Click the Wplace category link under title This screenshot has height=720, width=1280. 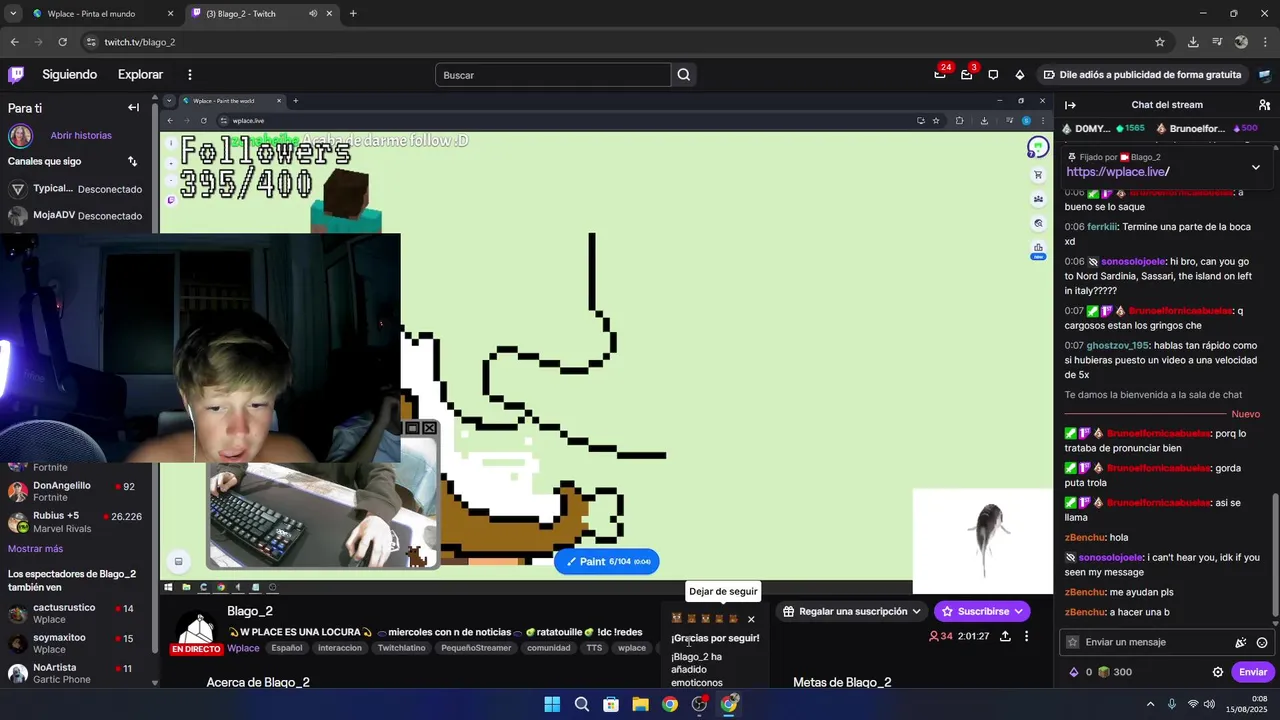[x=243, y=648]
